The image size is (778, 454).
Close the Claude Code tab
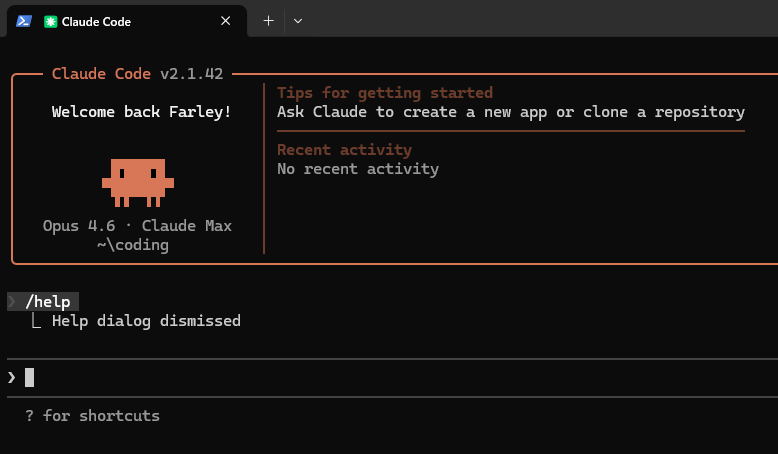point(225,21)
